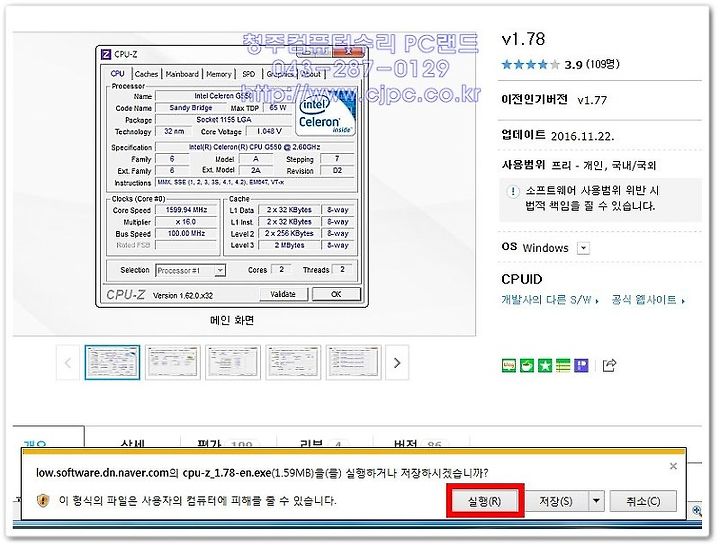
Task: Click the 사용범위 프리 license text
Action: [x=579, y=165]
